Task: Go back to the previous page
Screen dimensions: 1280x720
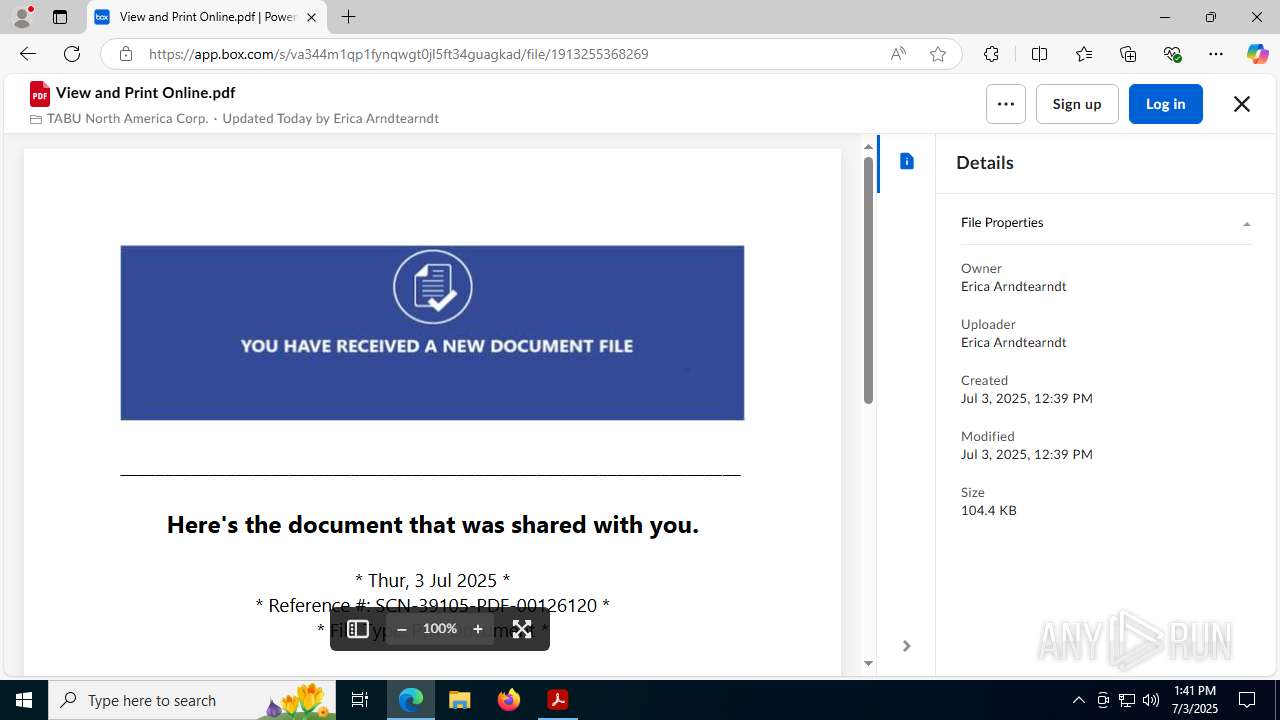Action: tap(28, 54)
